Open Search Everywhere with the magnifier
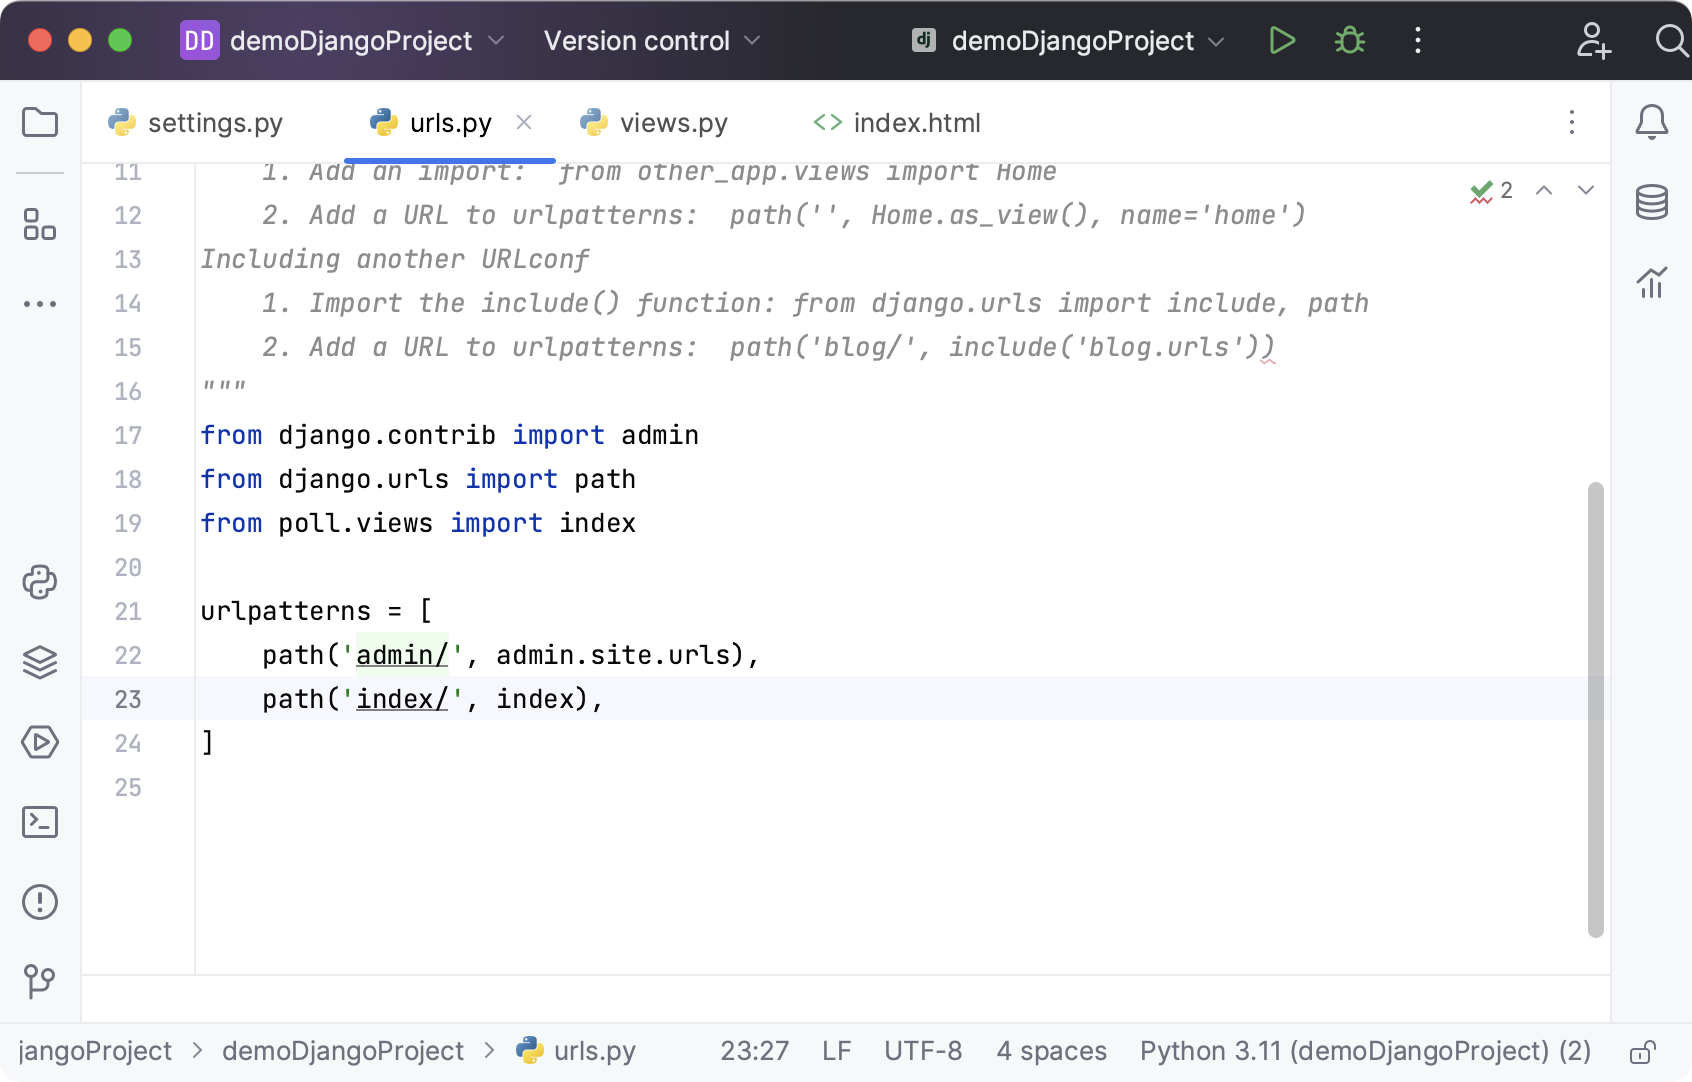Viewport: 1692px width, 1082px height. coord(1671,40)
